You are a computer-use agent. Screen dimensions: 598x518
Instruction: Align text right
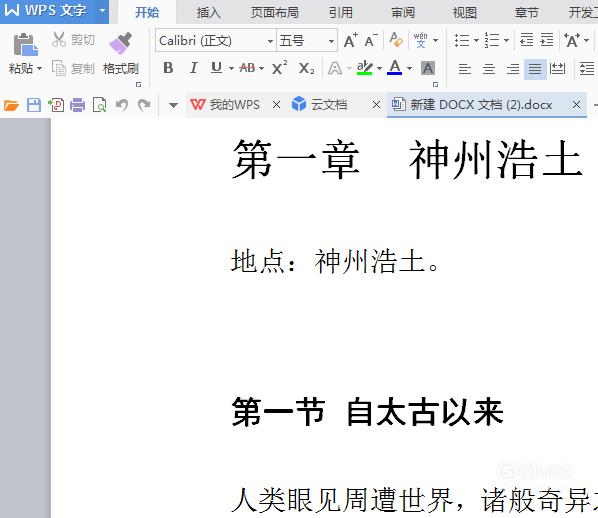[x=513, y=69]
